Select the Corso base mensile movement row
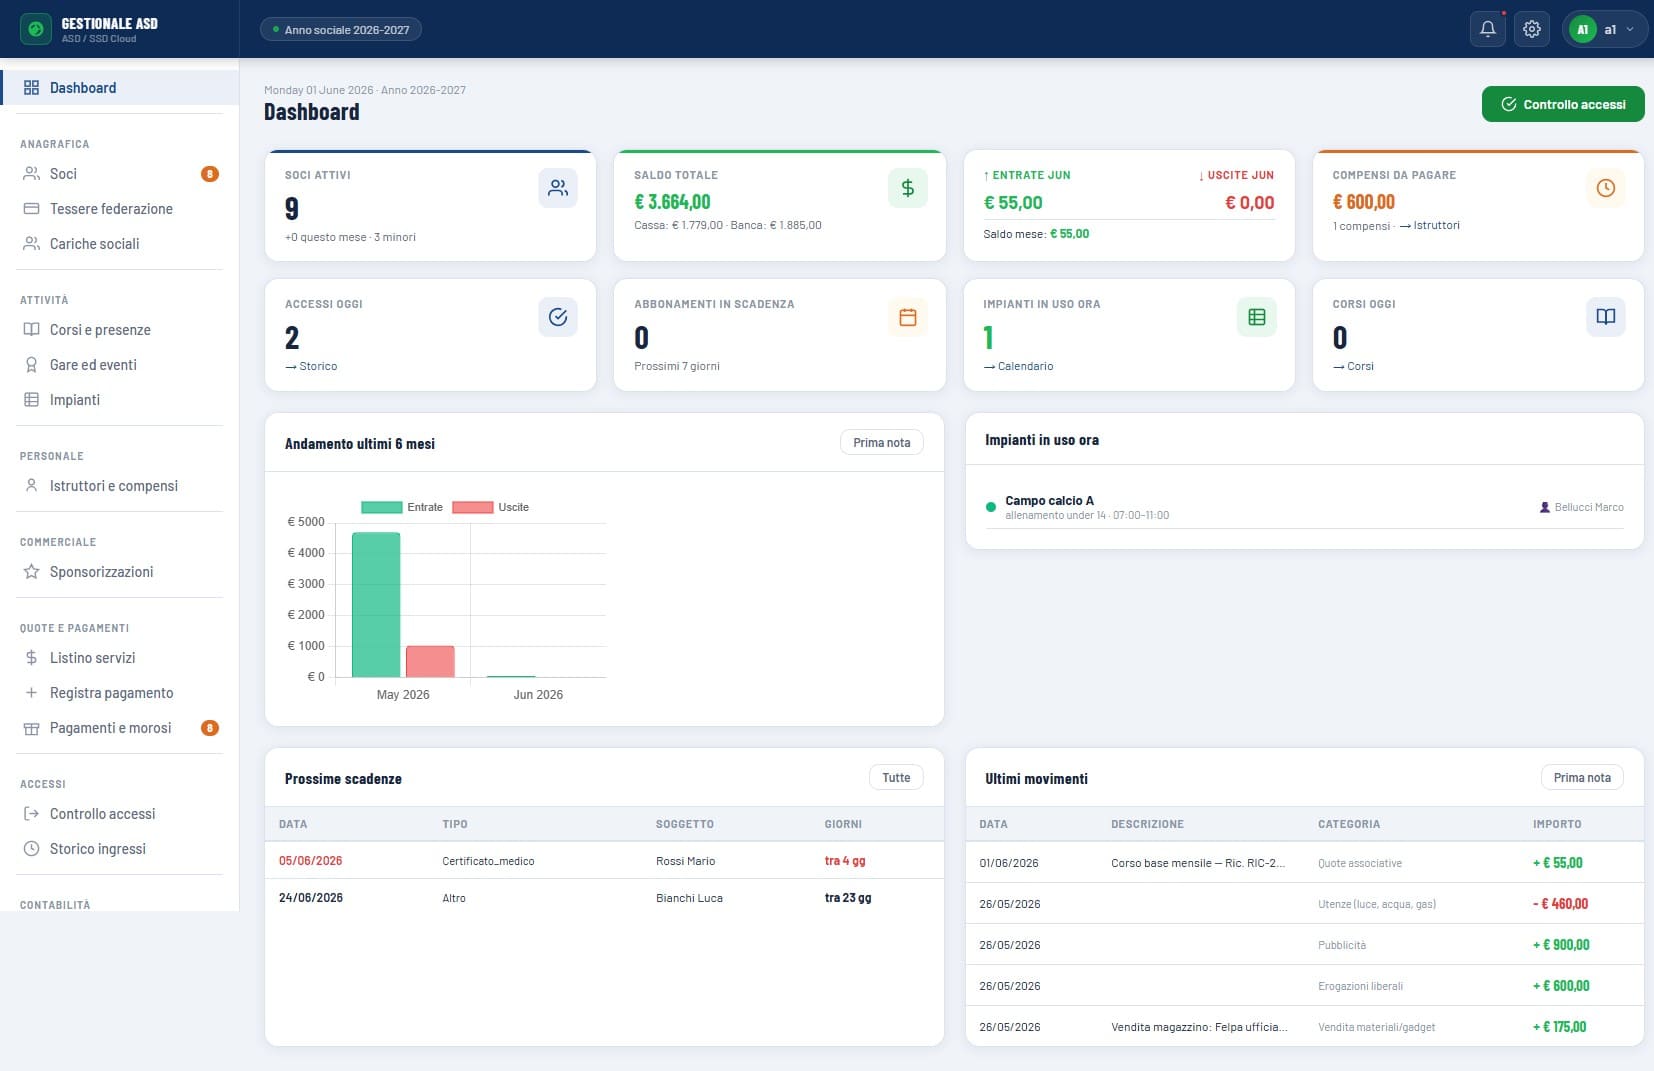 [1304, 863]
